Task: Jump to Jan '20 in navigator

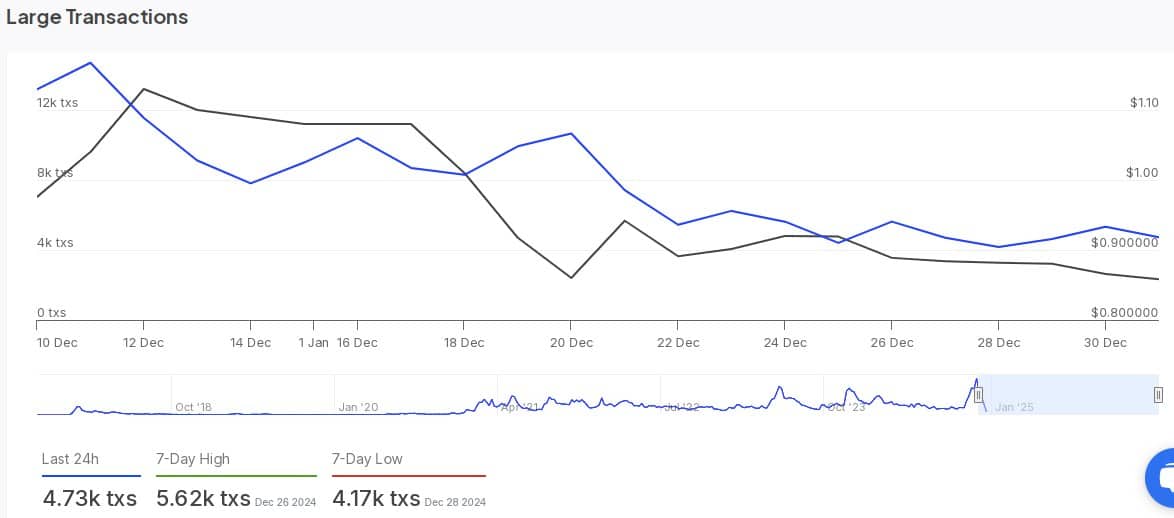Action: tap(357, 407)
